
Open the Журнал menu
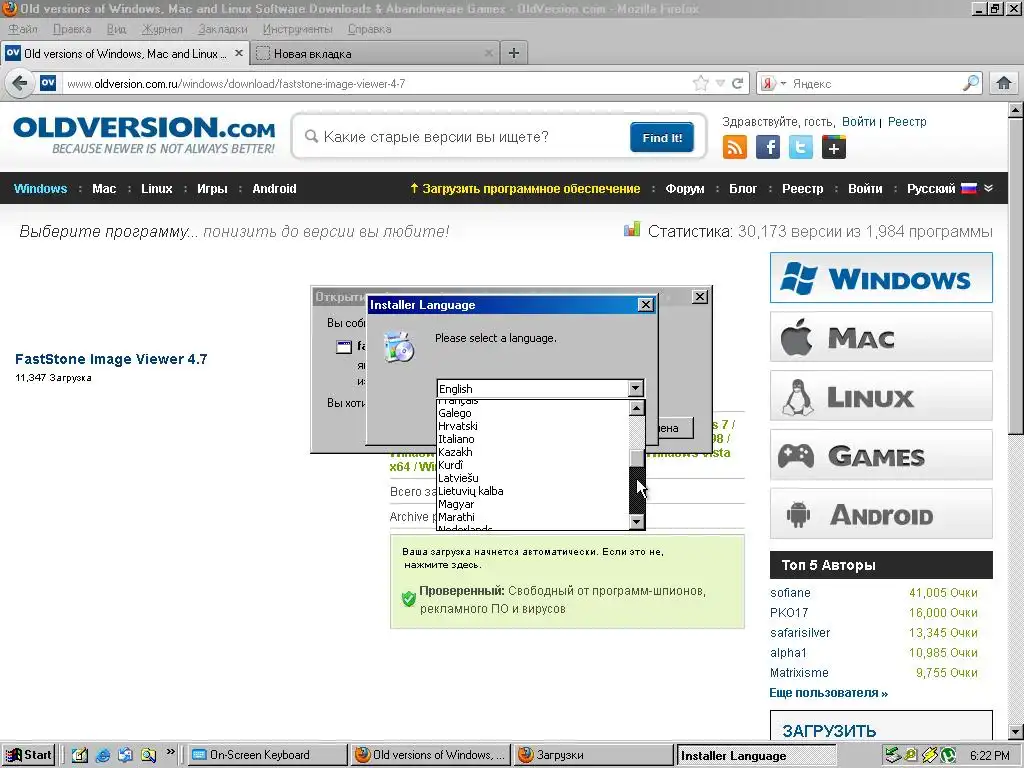[x=162, y=29]
